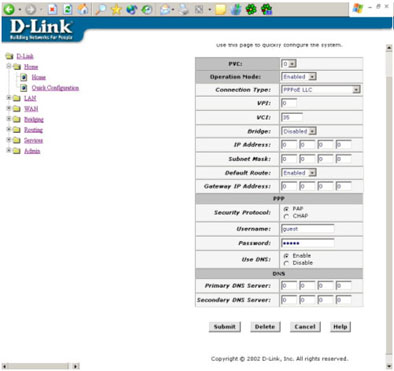Viewport: 394px width, 371px height.
Task: Click the vertical scrollbar up arrow
Action: coord(389,48)
